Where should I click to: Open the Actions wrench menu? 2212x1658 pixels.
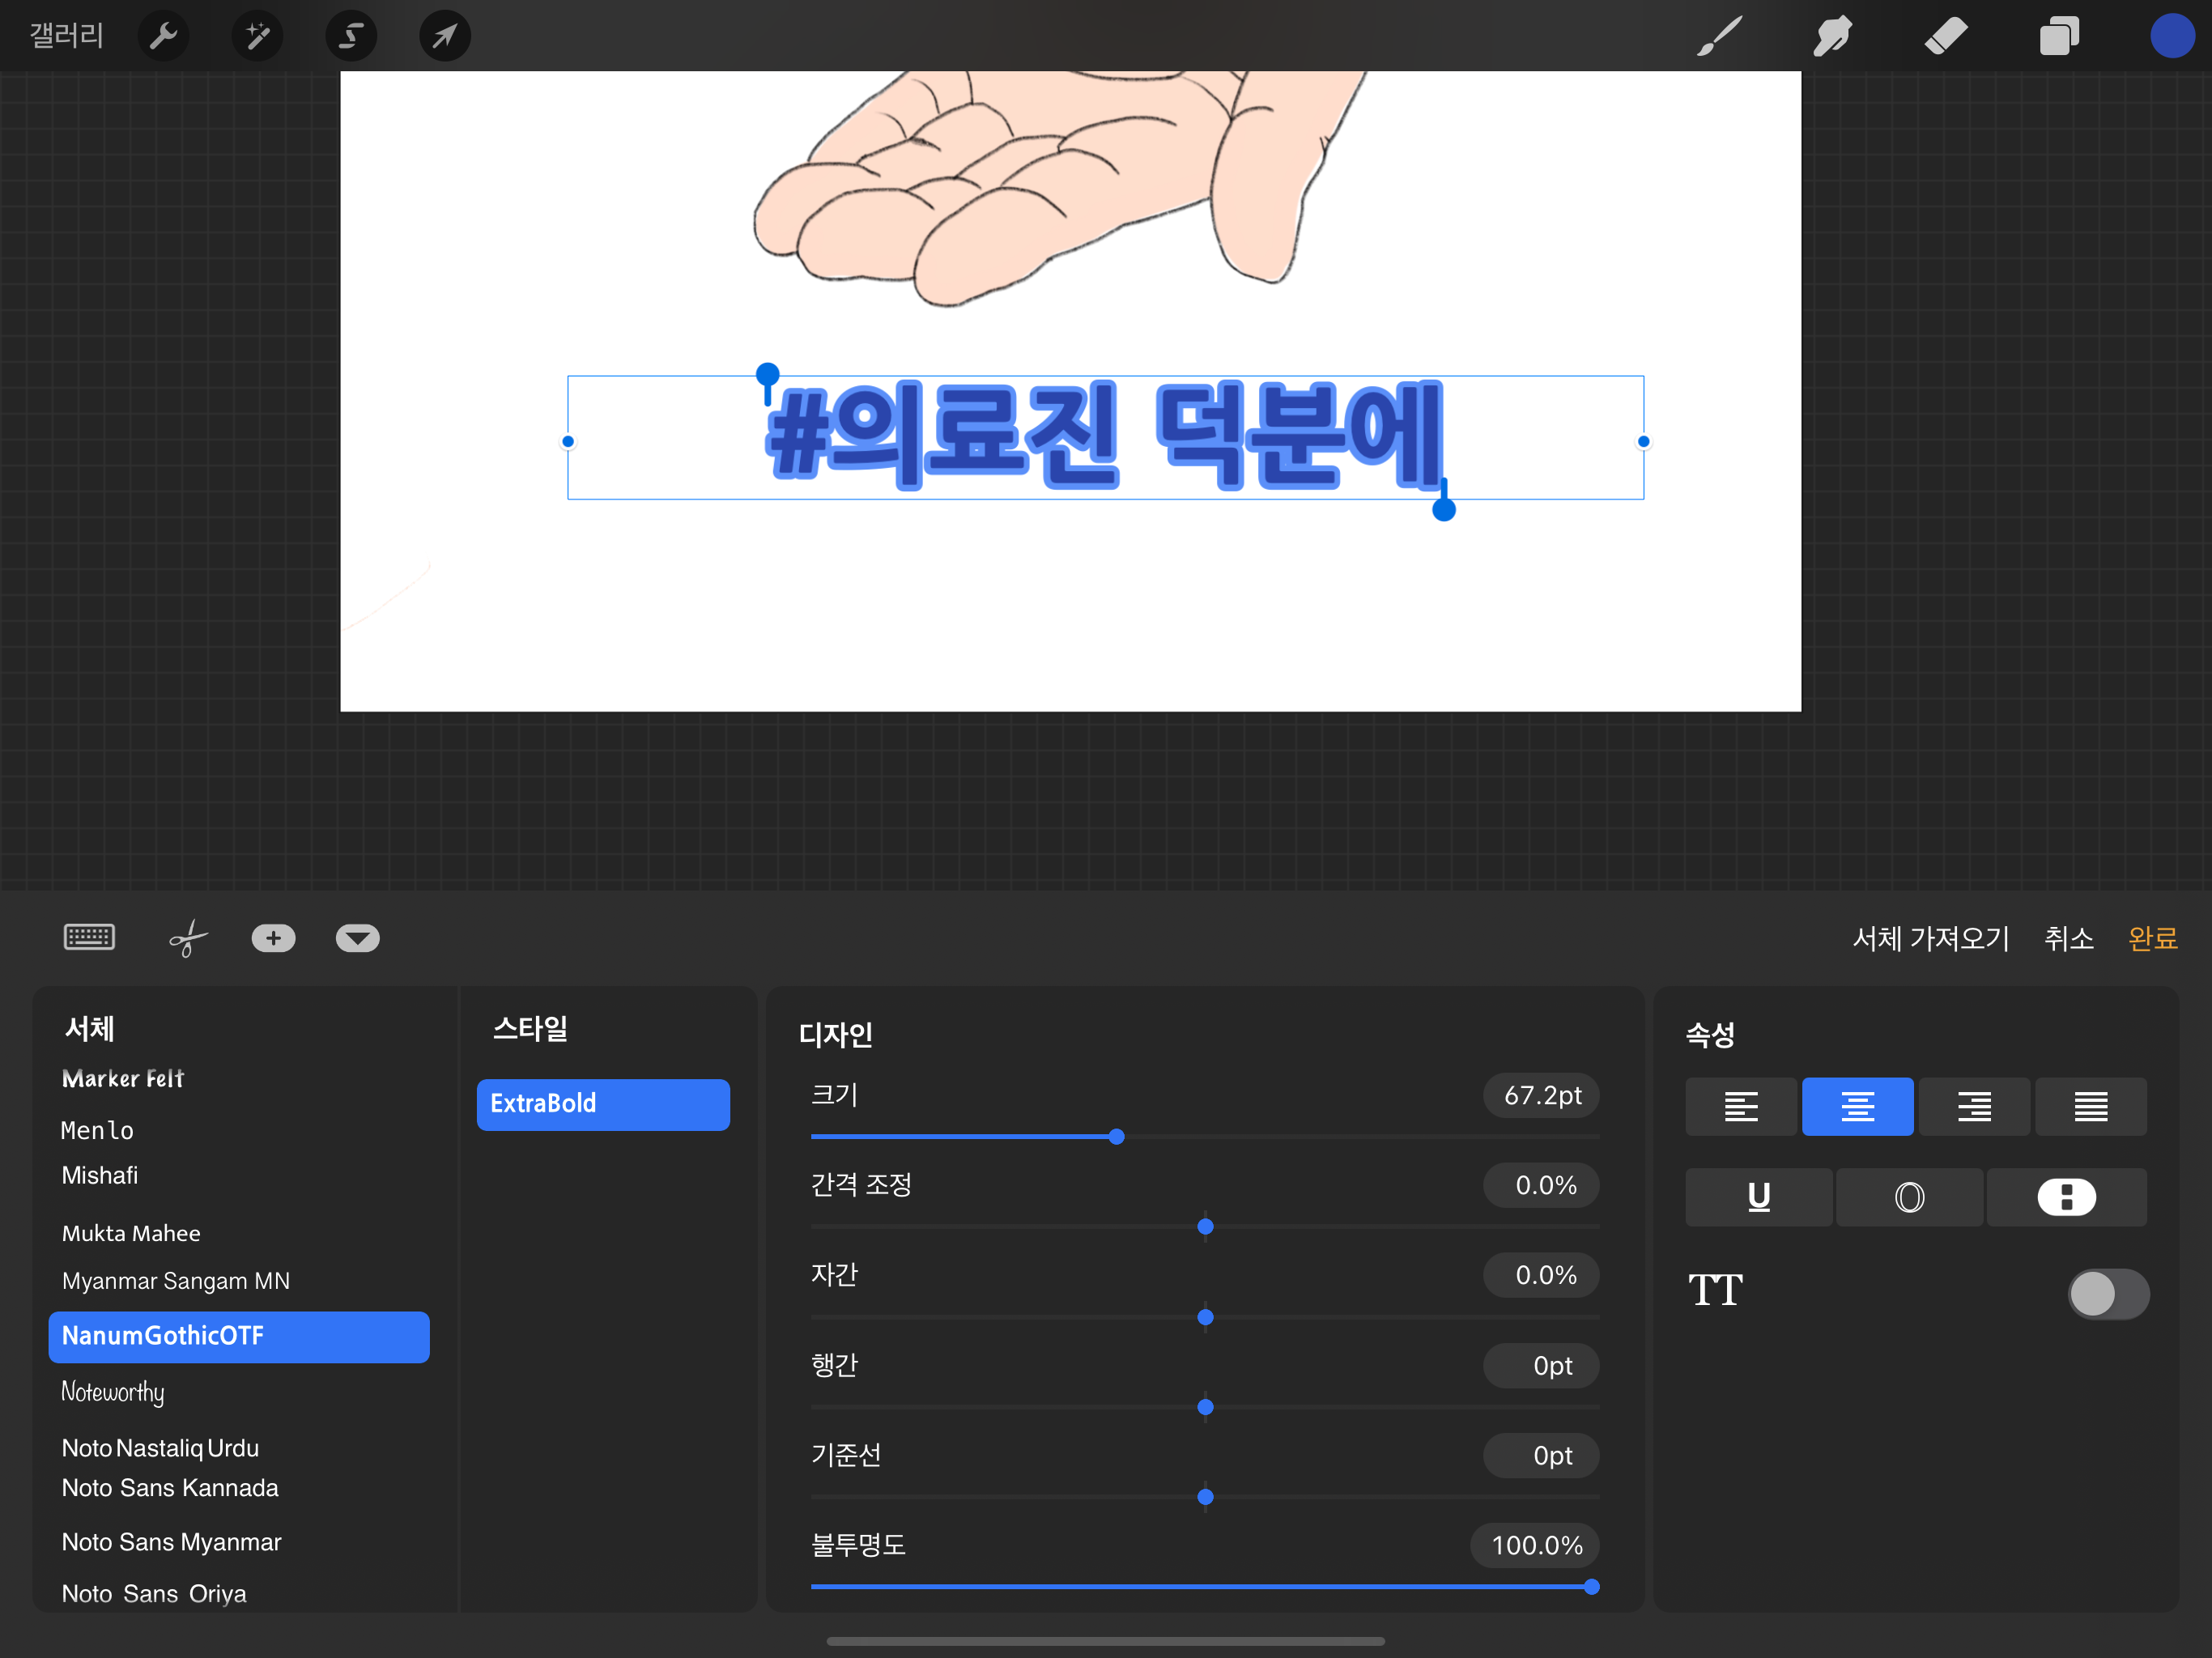(163, 36)
